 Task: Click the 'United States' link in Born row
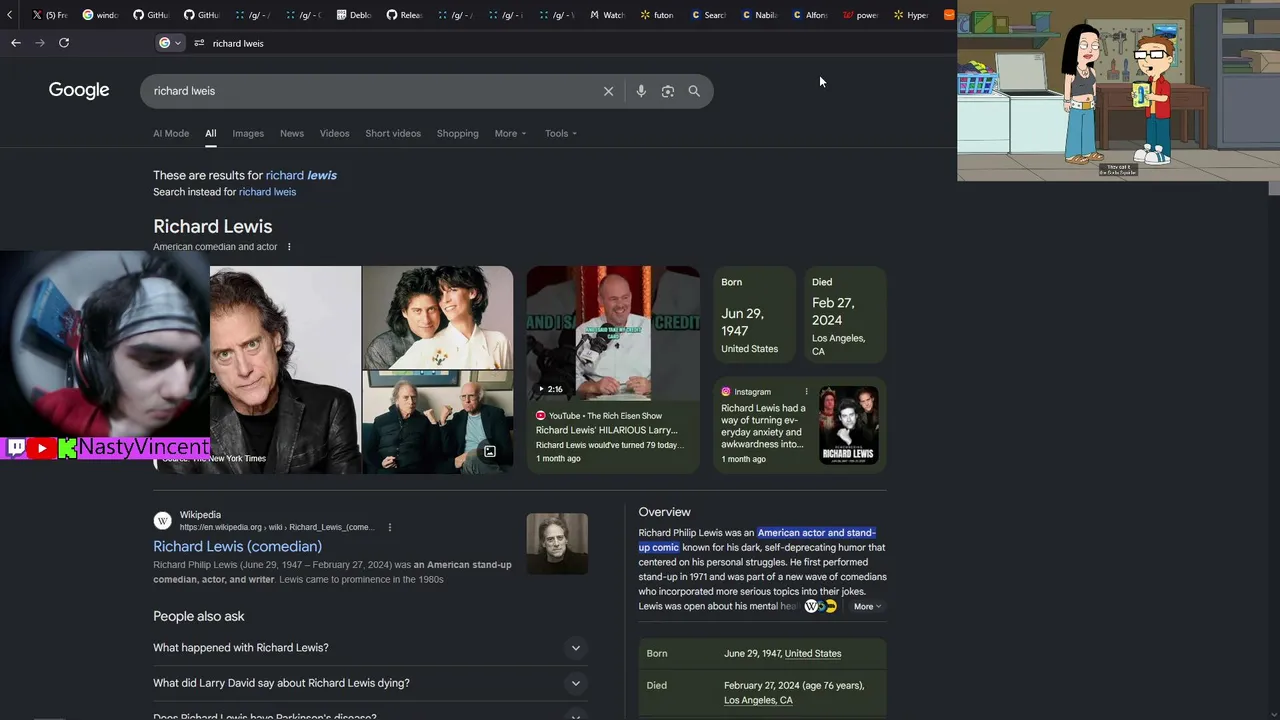(813, 654)
